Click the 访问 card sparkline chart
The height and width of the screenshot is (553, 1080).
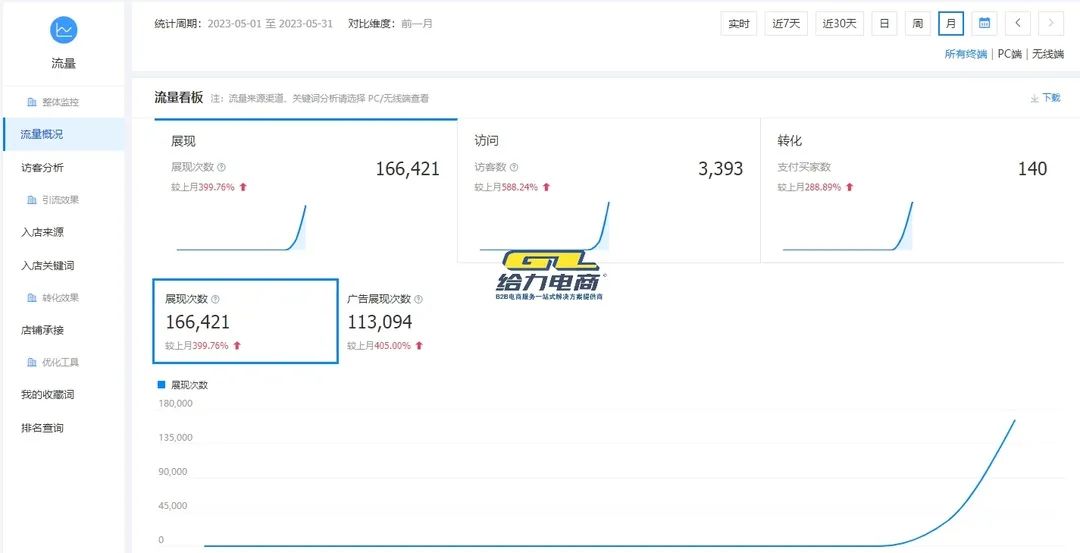pos(545,227)
